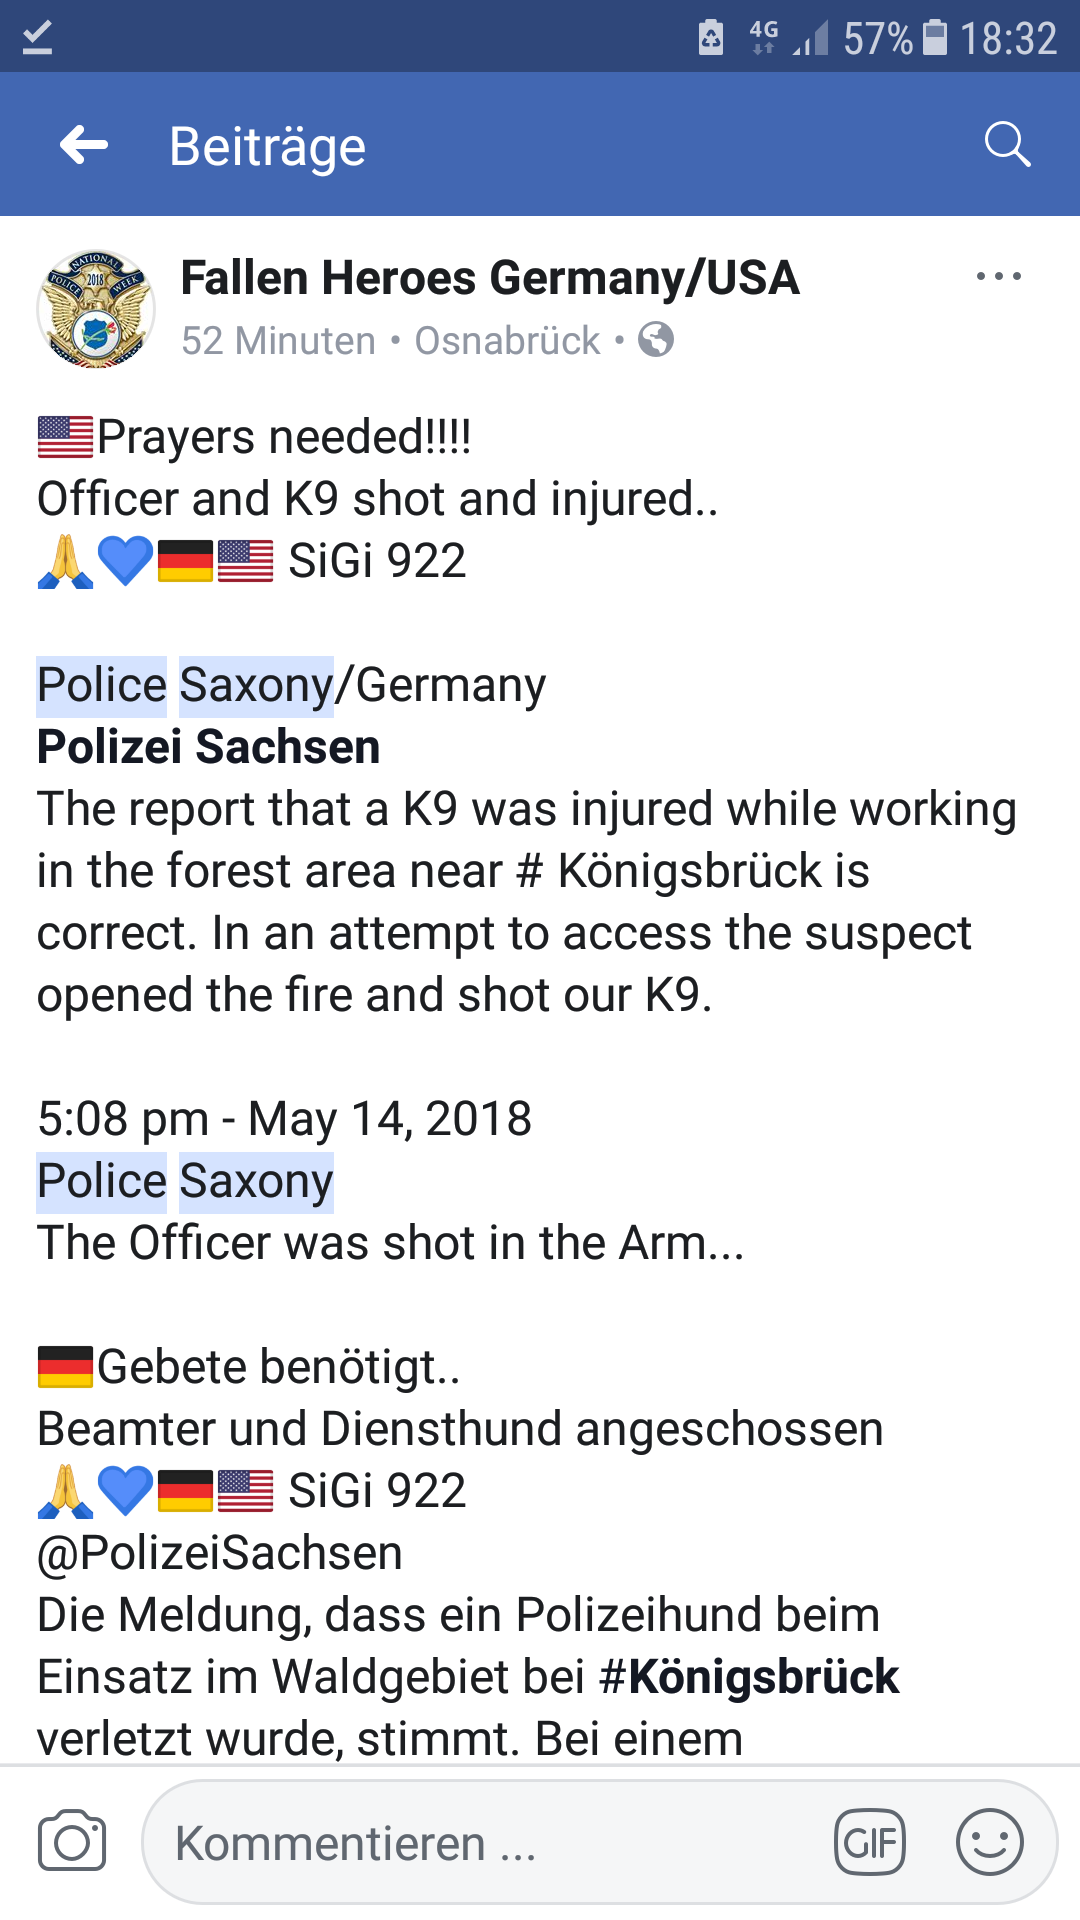Tap the camera icon to attach photo

[x=72, y=1842]
